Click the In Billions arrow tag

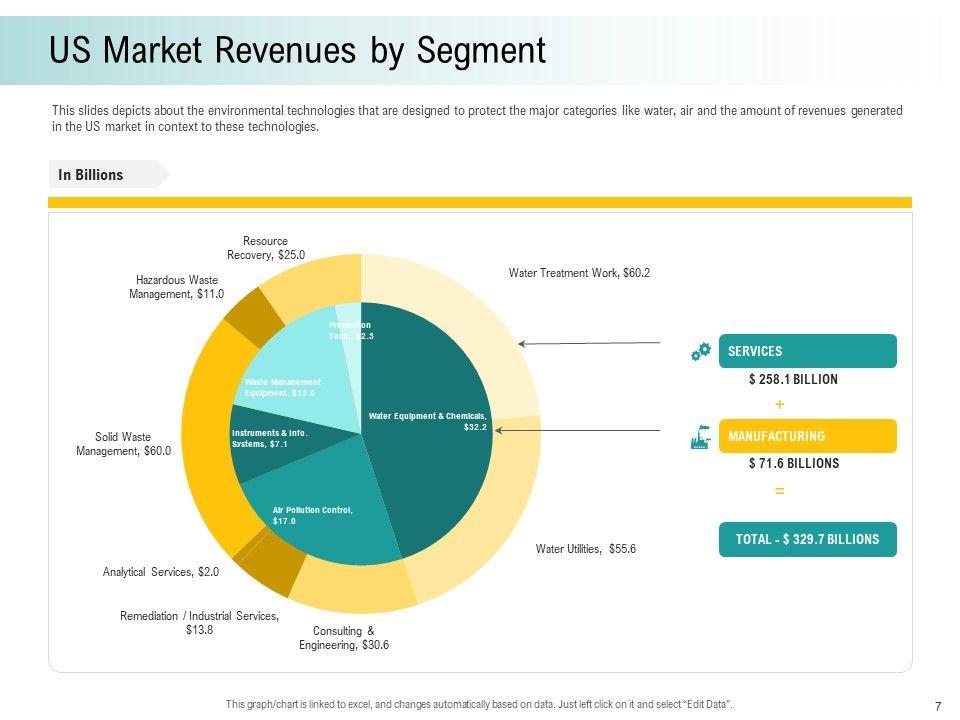point(108,174)
